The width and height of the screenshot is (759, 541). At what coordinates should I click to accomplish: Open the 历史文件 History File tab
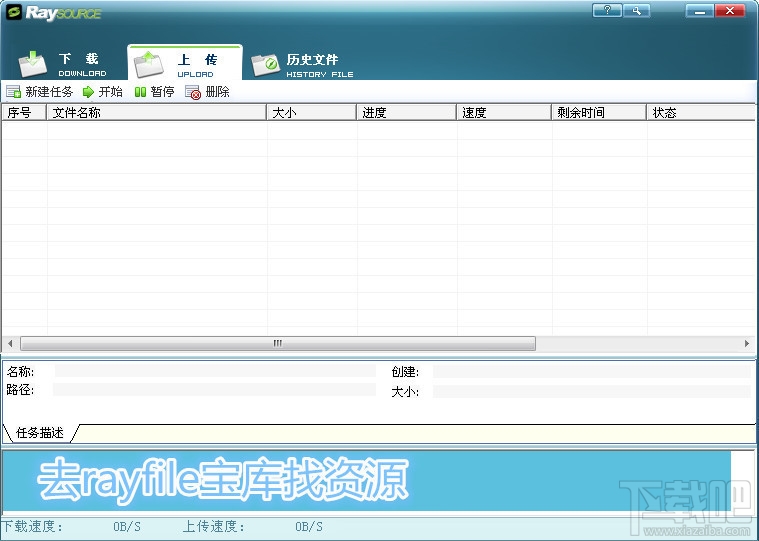pyautogui.click(x=302, y=65)
